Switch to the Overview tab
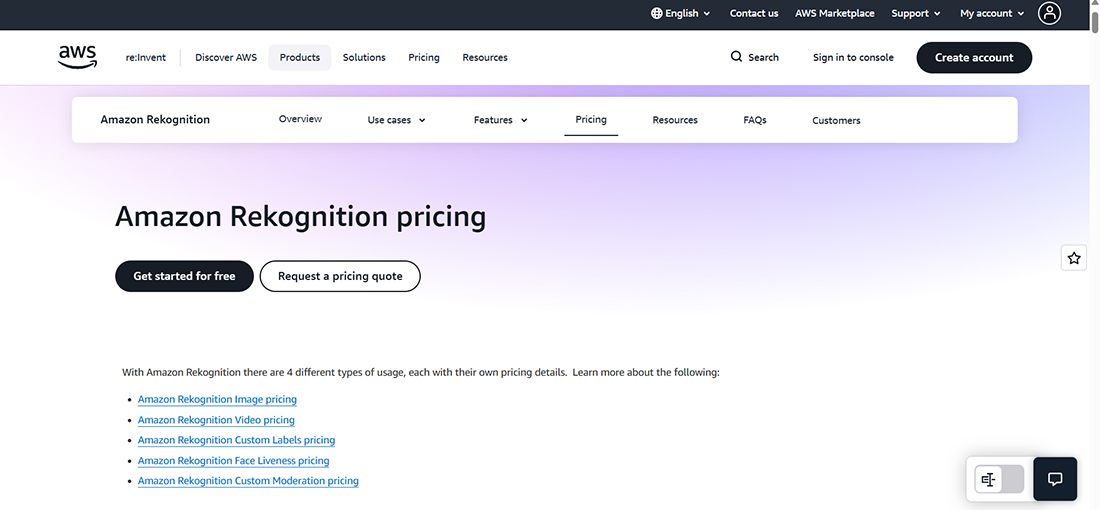The image size is (1100, 510). [300, 119]
